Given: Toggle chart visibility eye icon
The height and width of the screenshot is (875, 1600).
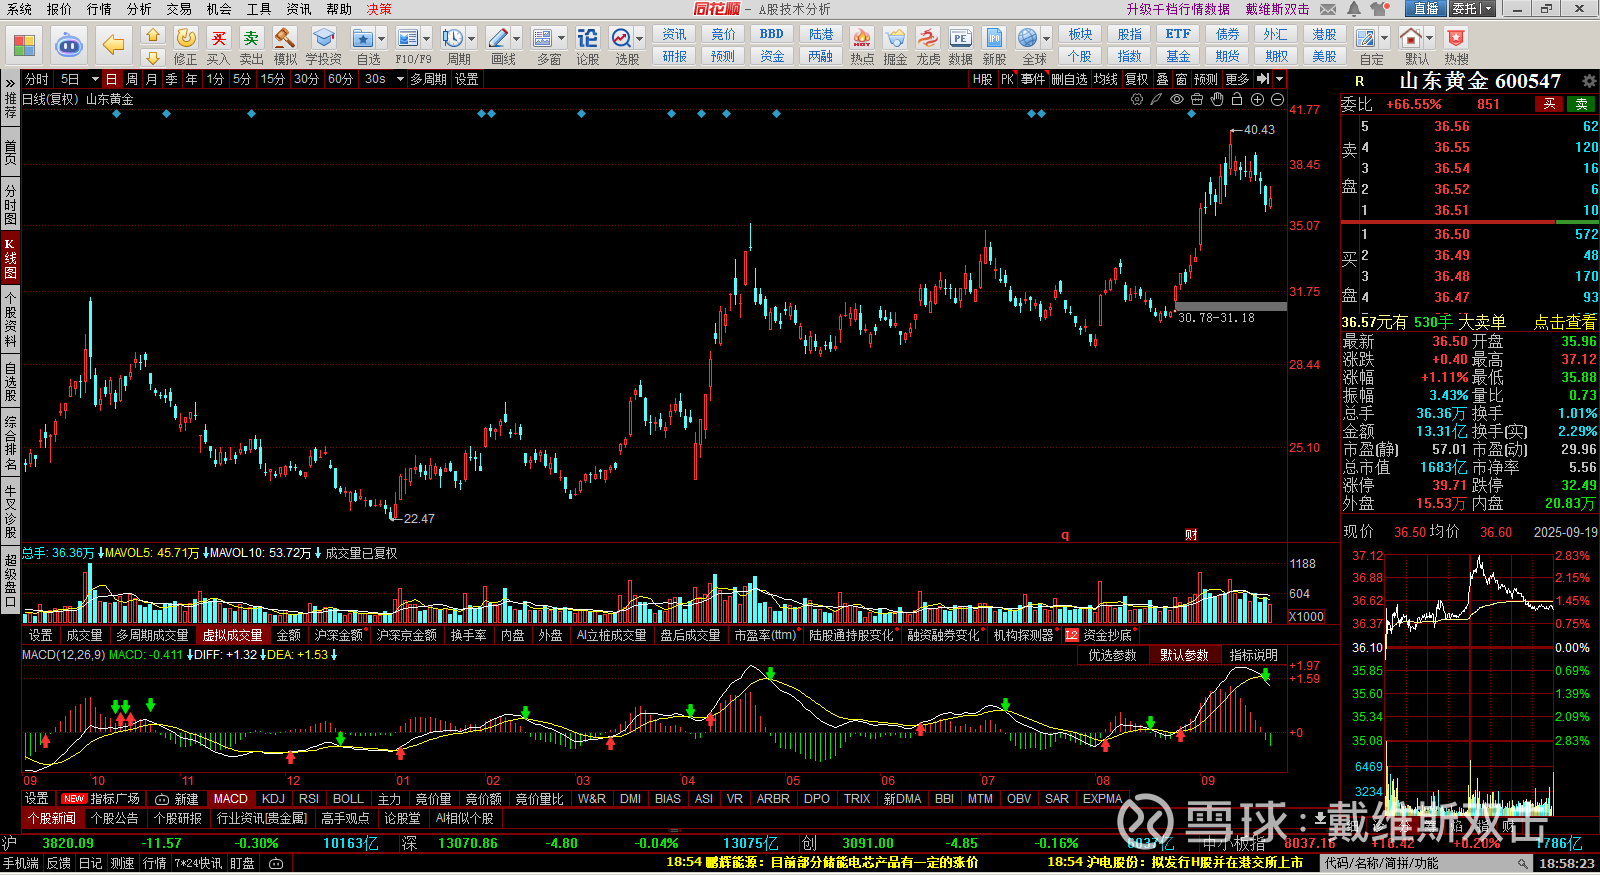Looking at the screenshot, I should pos(1177,99).
